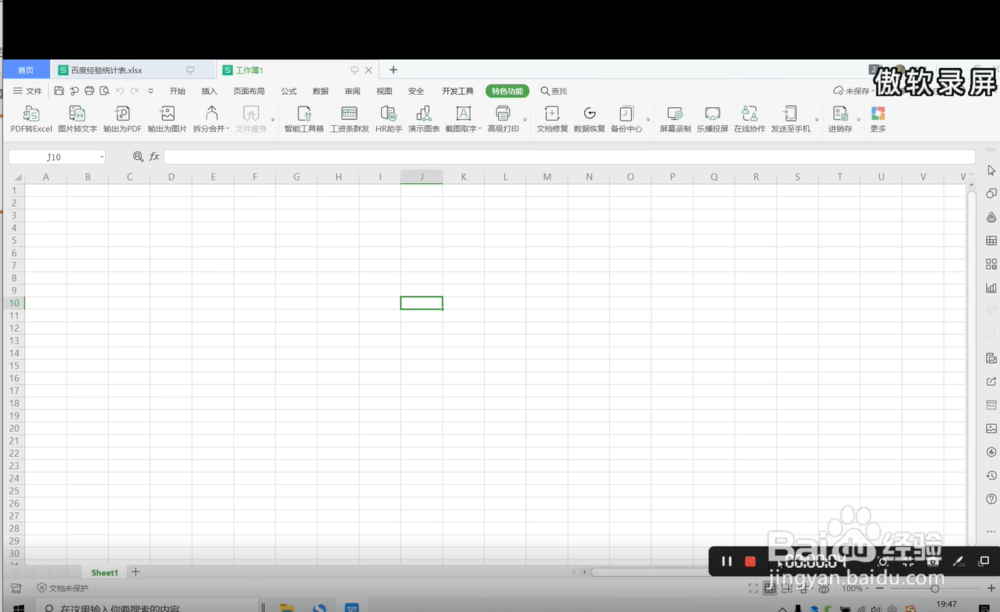Switch to the 特色功能 ribbon tab
This screenshot has width=1000, height=612.
pos(510,90)
